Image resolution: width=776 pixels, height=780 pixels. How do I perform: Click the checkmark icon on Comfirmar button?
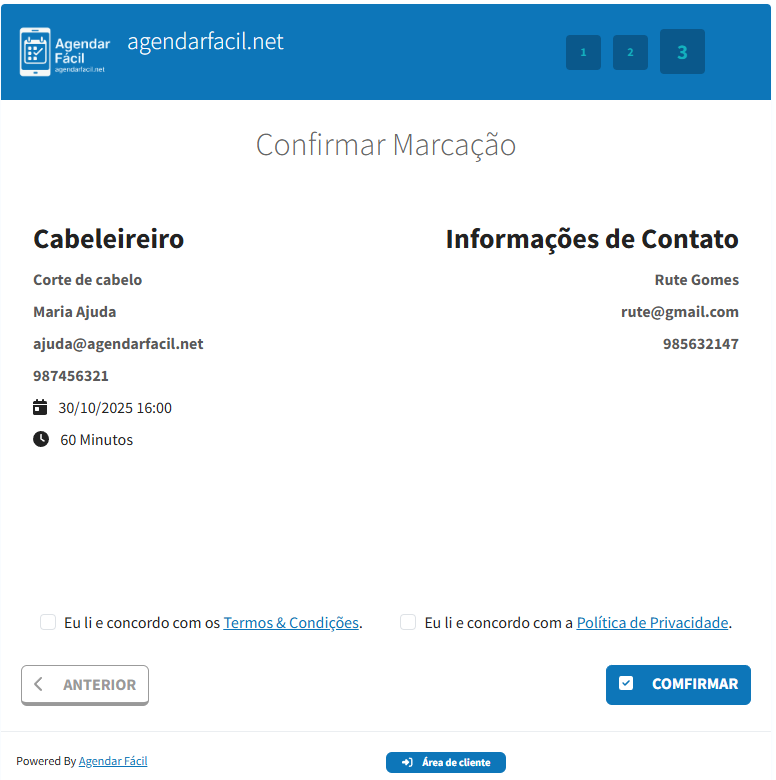click(626, 684)
